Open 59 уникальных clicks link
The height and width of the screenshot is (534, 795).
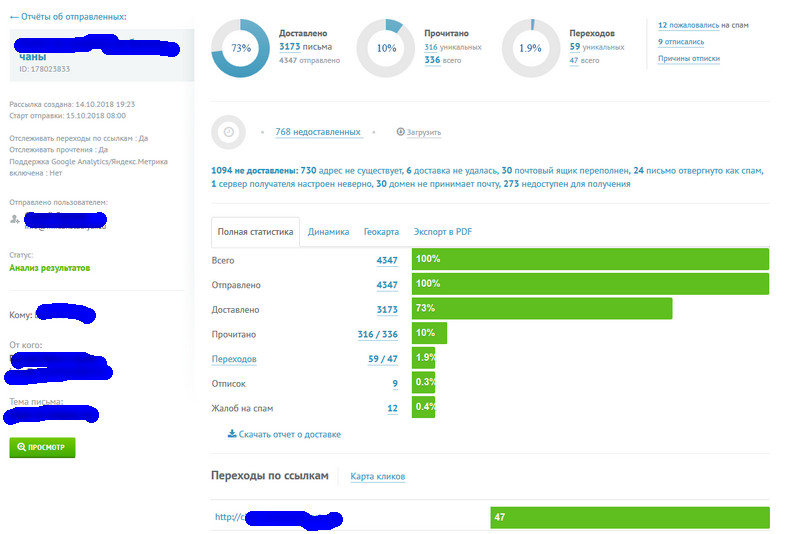pos(597,47)
